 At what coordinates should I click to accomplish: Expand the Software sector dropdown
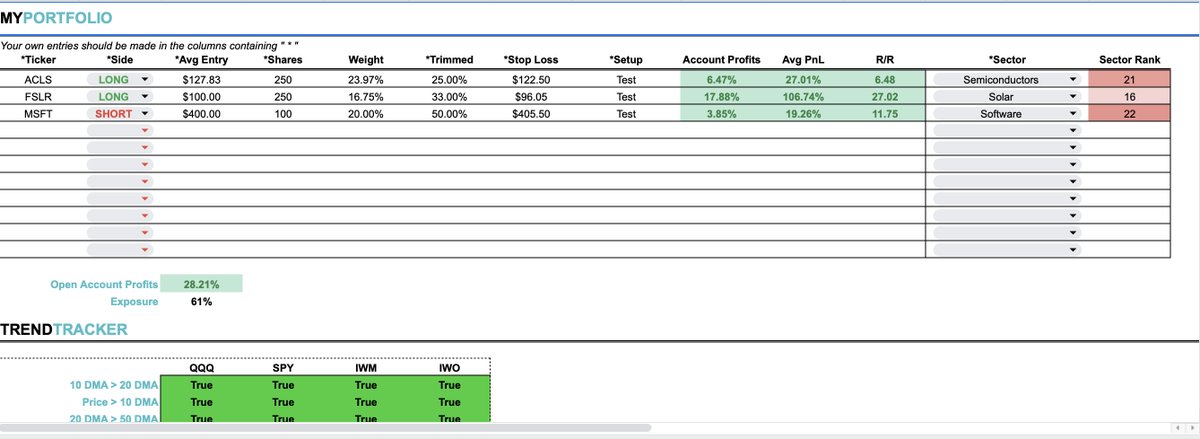click(x=1007, y=114)
